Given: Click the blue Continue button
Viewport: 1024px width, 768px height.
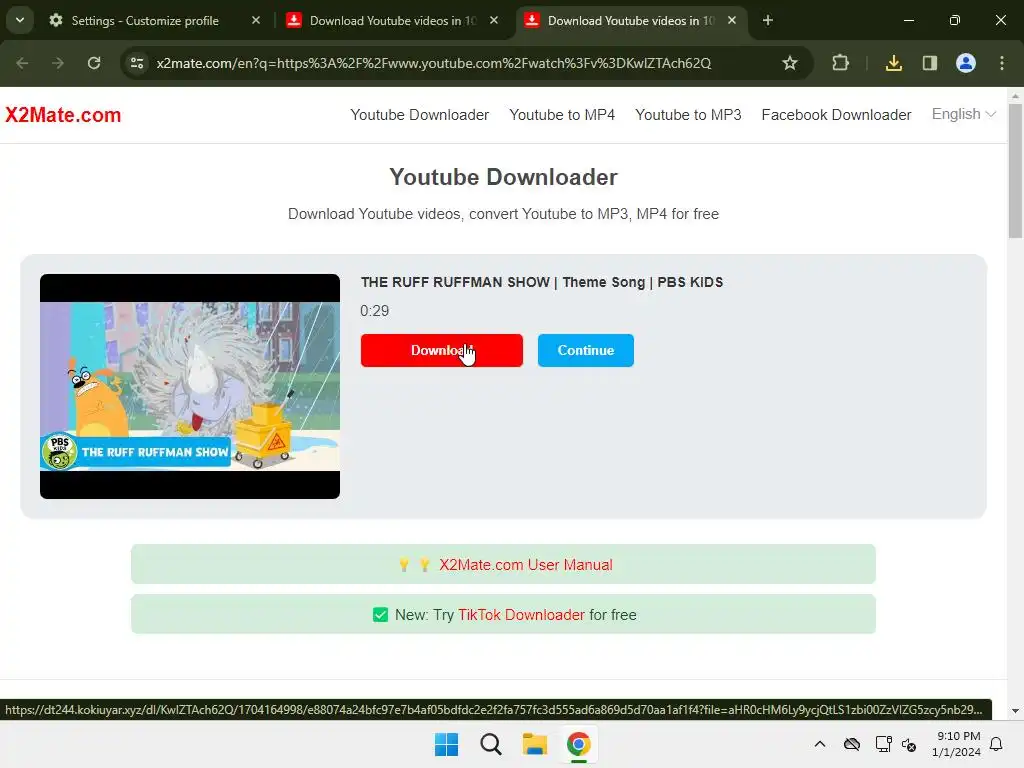Looking at the screenshot, I should tap(586, 351).
